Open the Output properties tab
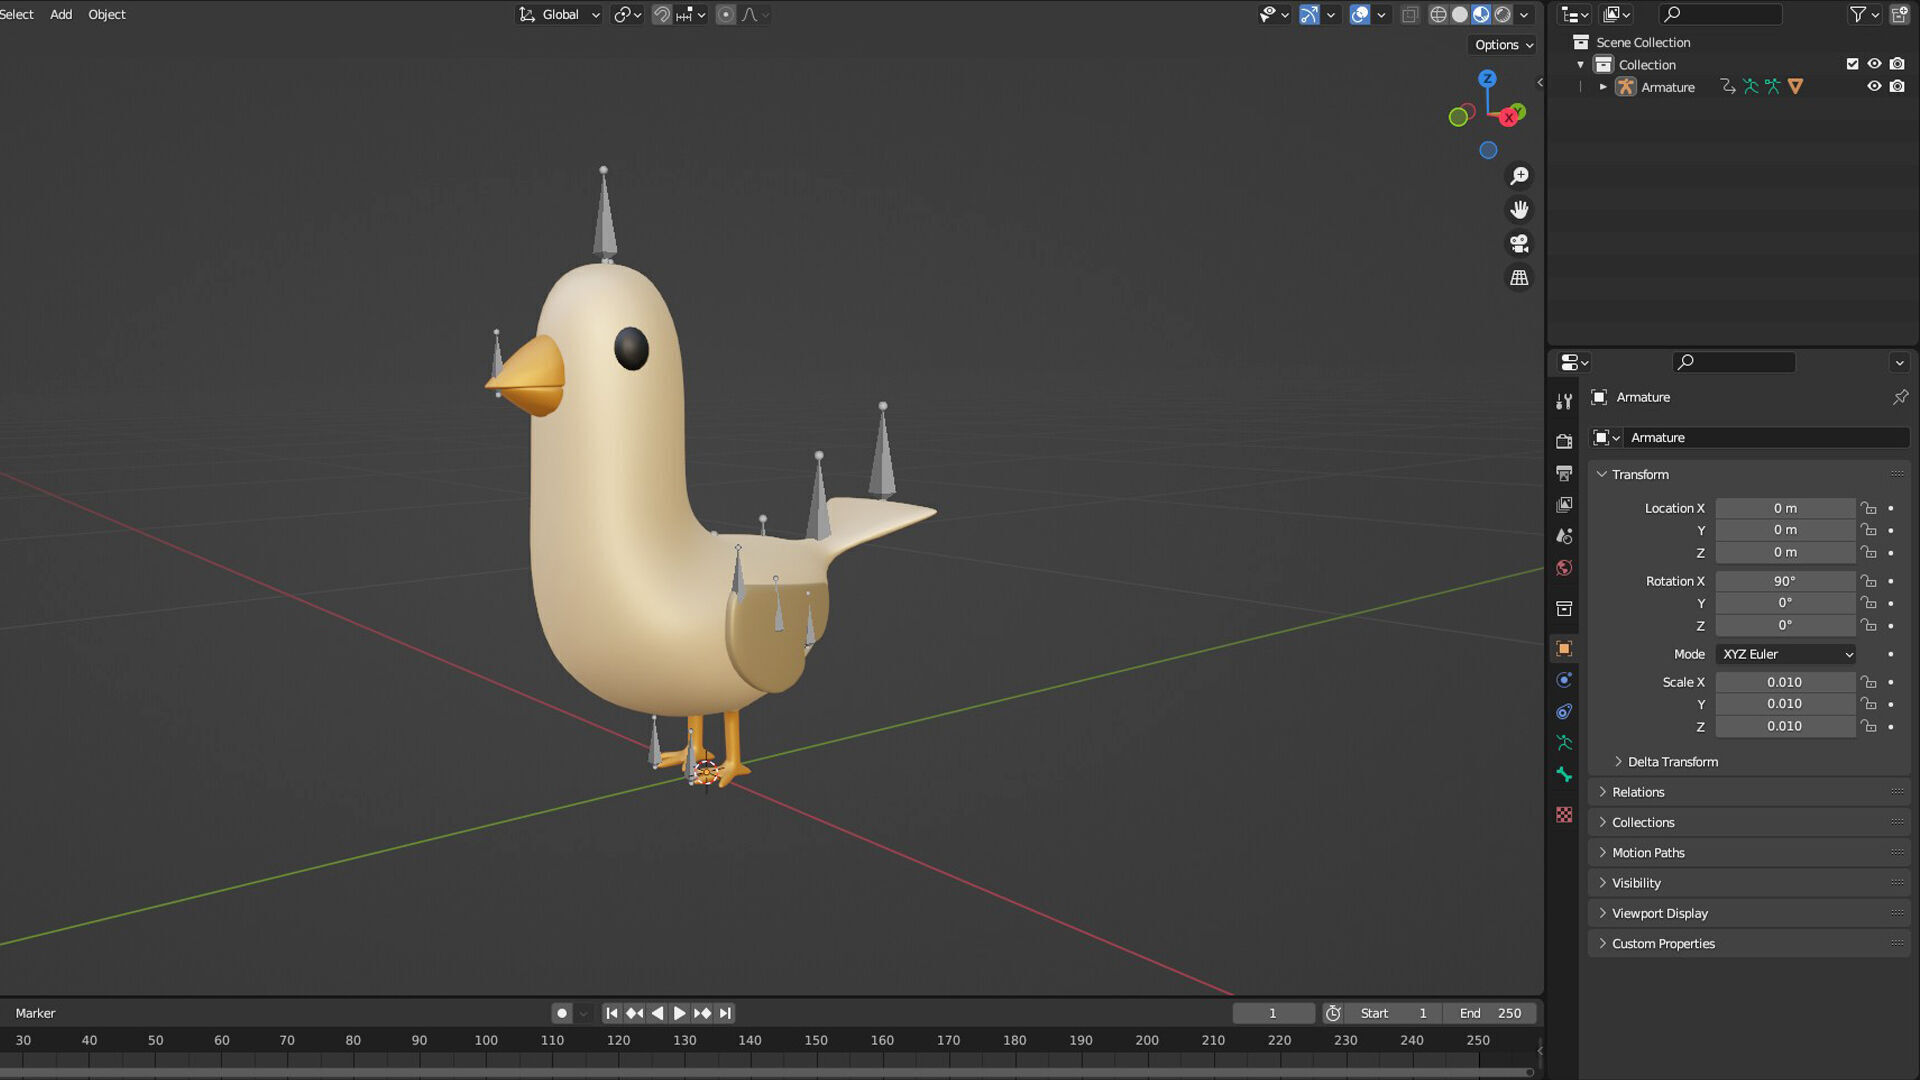The image size is (1920, 1080). click(1564, 473)
